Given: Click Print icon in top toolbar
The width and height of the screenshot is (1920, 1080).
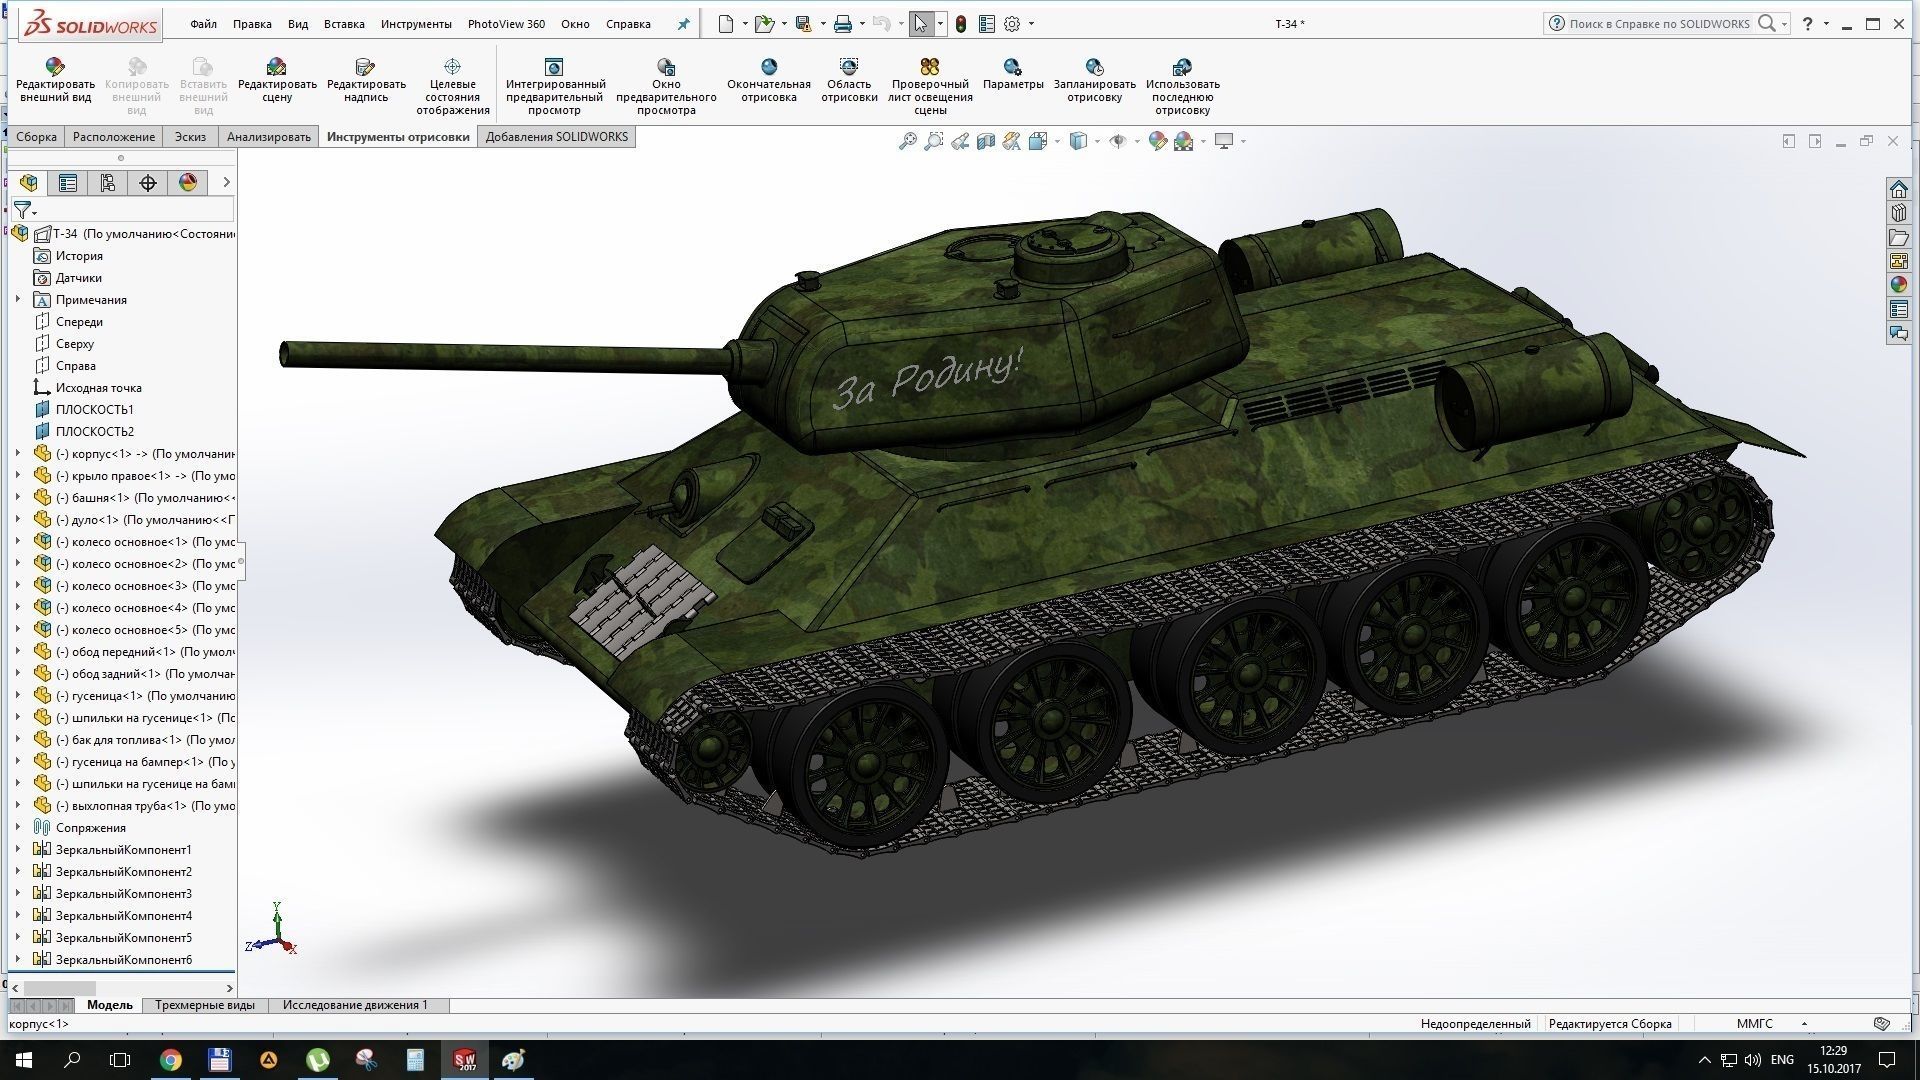Looking at the screenshot, I should [x=843, y=24].
